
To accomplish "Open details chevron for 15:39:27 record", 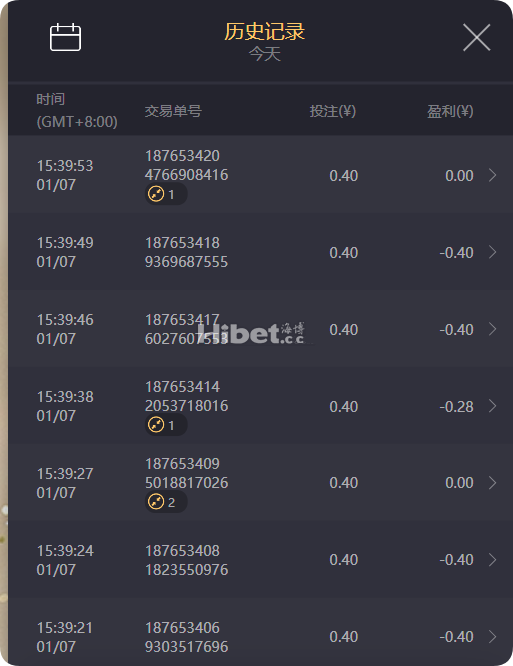I will [x=493, y=483].
